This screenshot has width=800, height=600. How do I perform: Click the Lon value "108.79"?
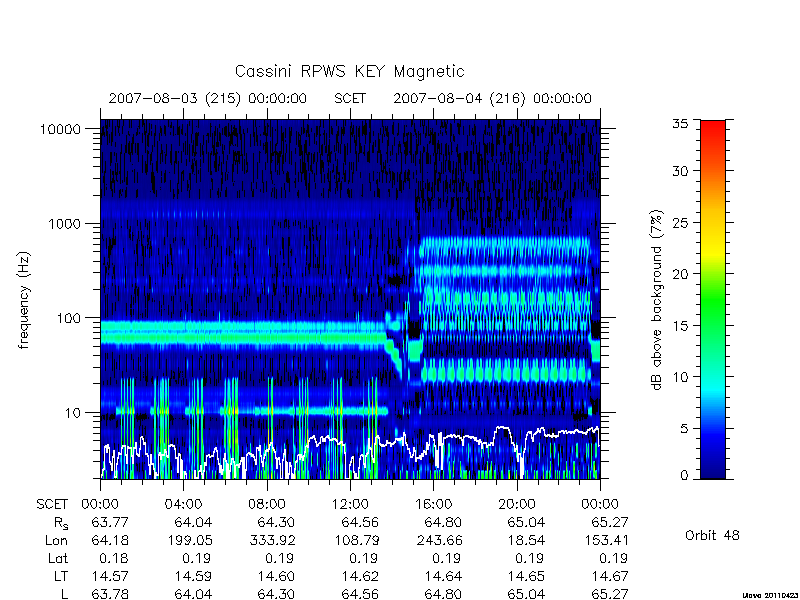tap(356, 540)
